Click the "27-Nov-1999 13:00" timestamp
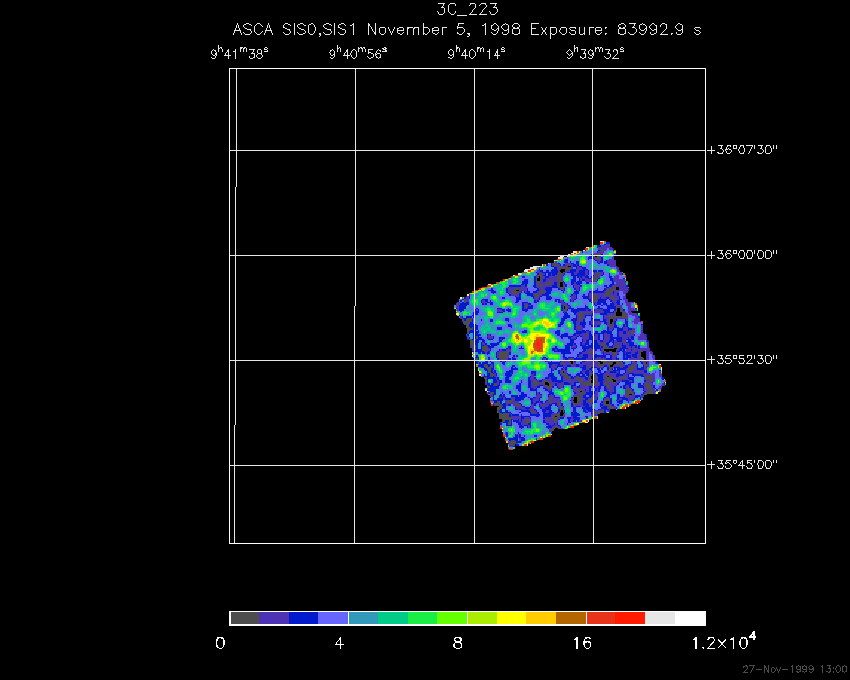Viewport: 850px width, 680px height. coord(795,669)
